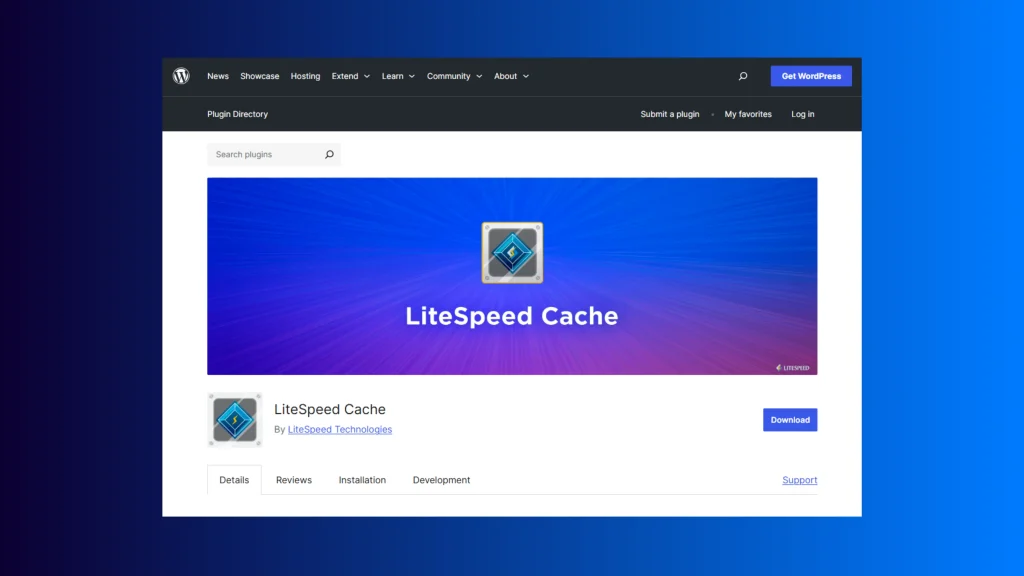Expand the Extend dropdown menu

pos(350,76)
